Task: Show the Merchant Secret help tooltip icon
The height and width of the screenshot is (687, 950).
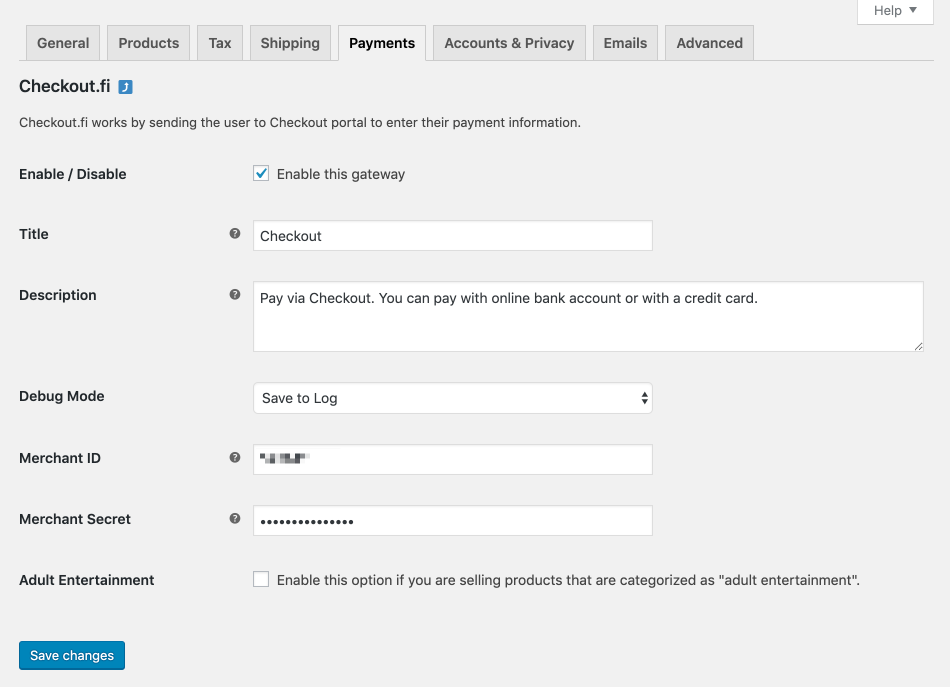Action: (x=235, y=519)
